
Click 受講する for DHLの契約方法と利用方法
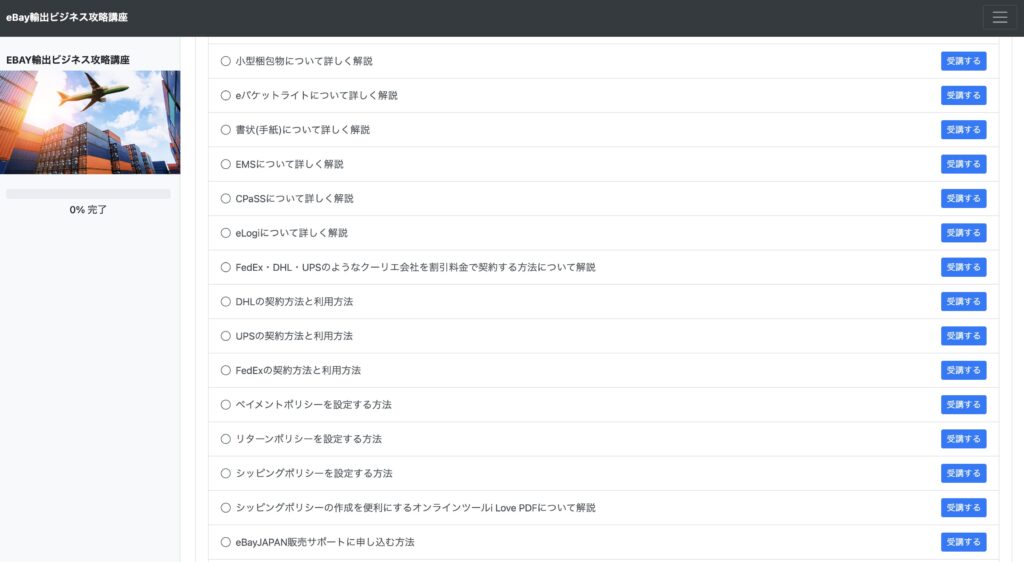(x=963, y=302)
